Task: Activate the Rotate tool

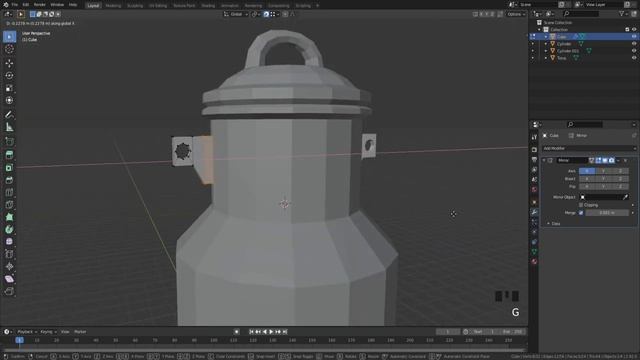Action: click(x=9, y=76)
